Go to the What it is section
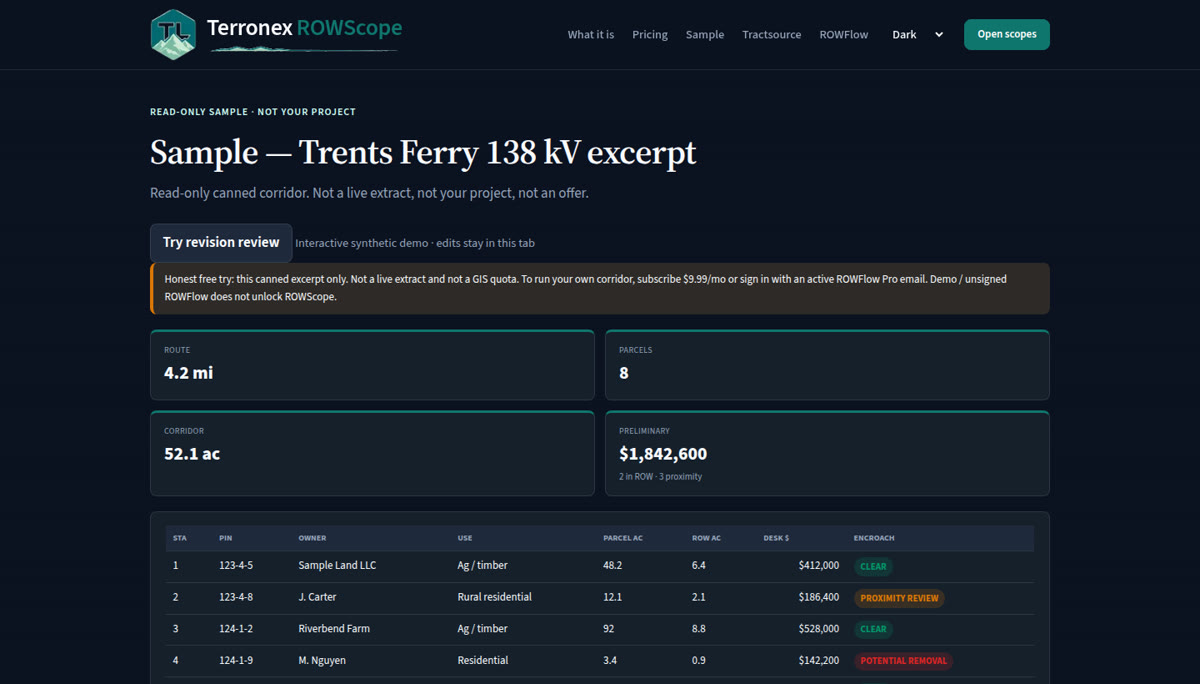Viewport: 1200px width, 684px height. point(591,34)
